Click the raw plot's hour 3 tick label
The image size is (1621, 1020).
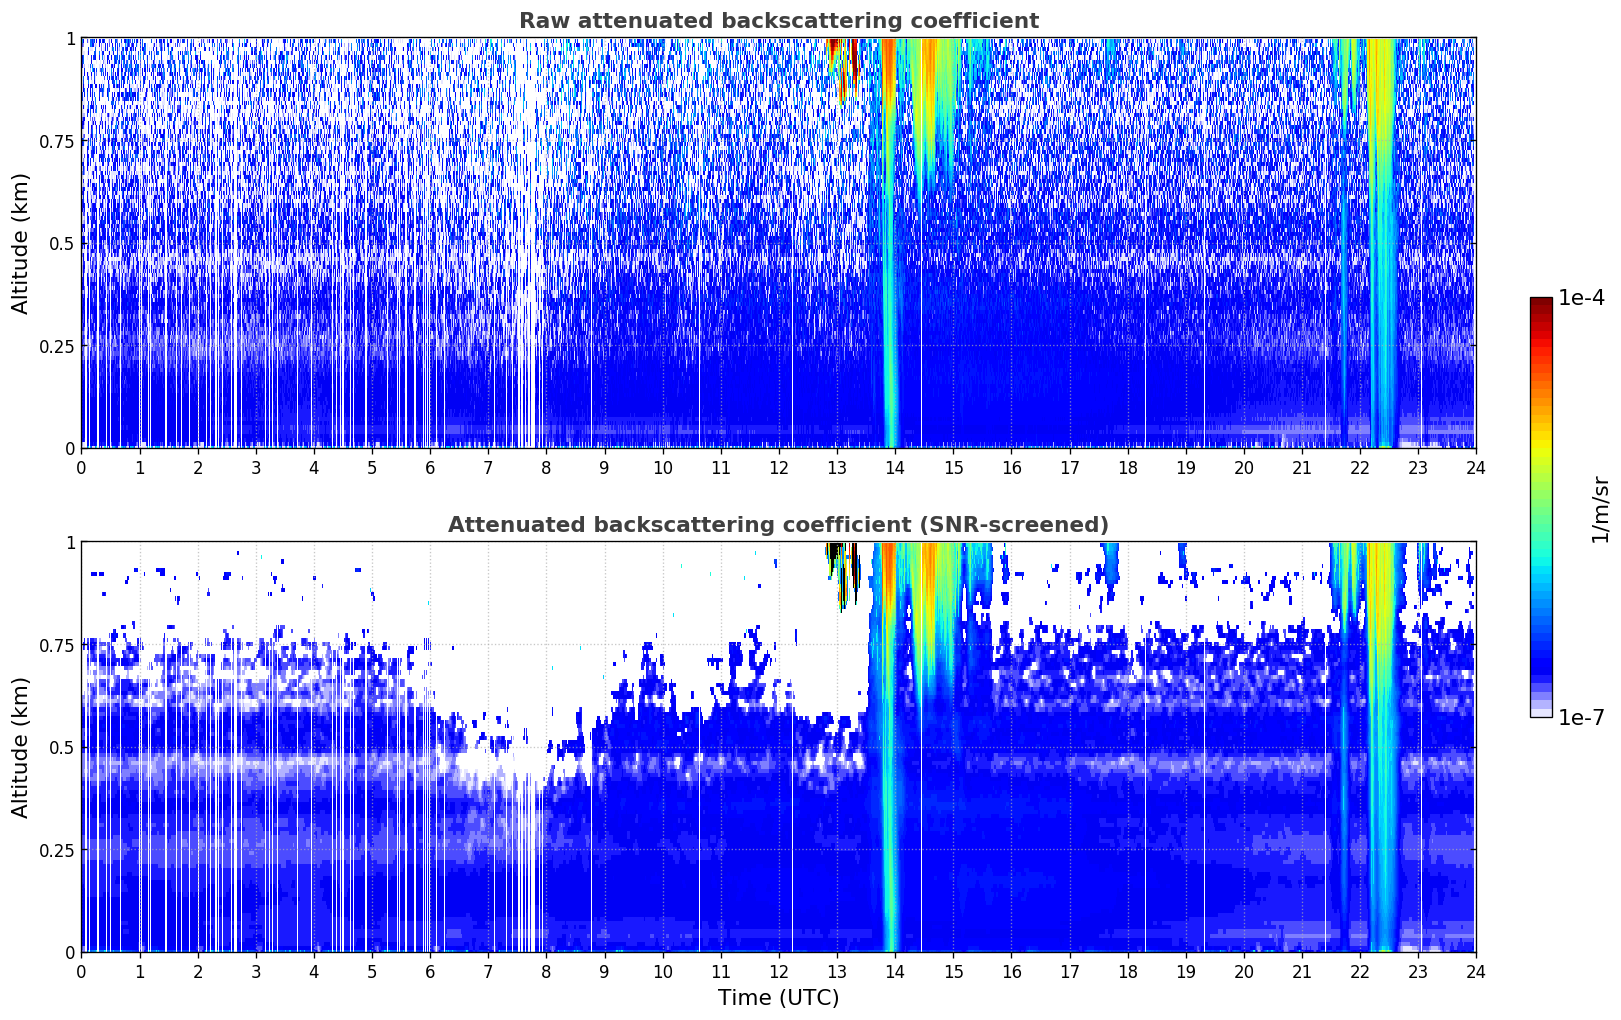tap(256, 467)
